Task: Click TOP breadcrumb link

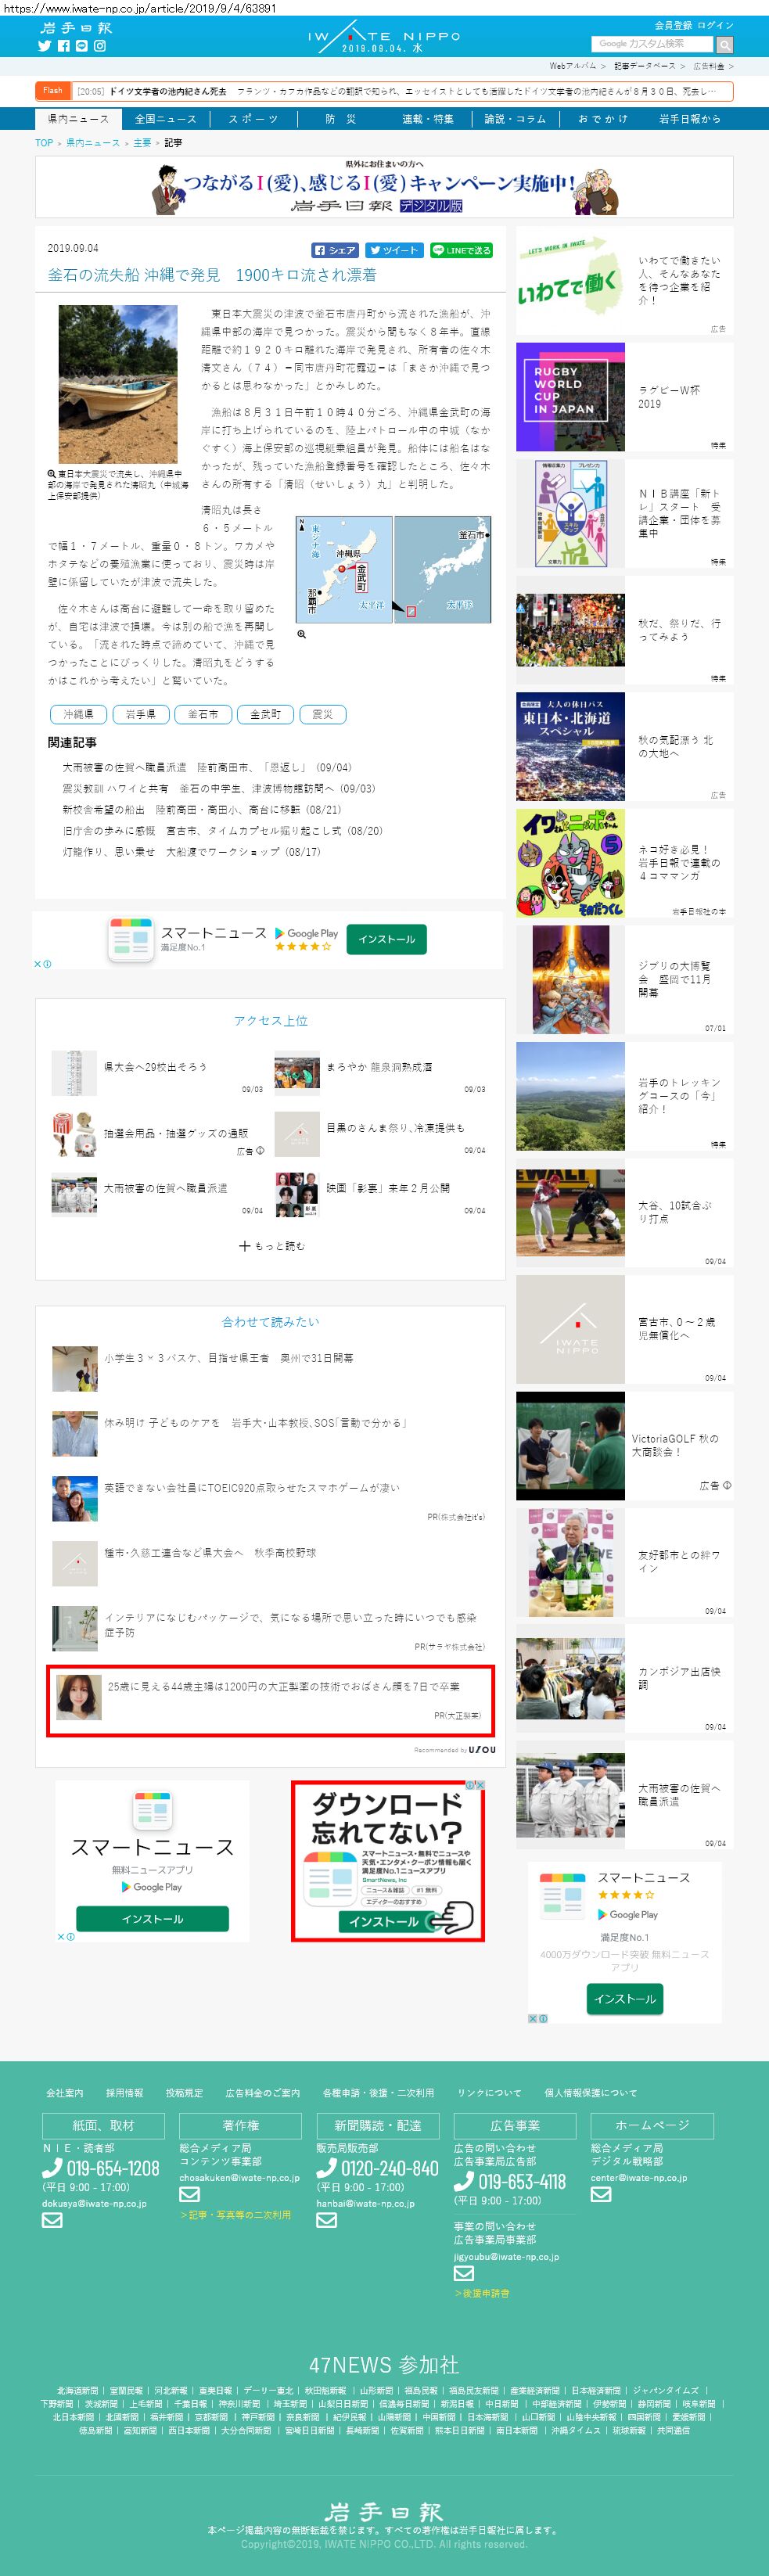Action: [44, 143]
